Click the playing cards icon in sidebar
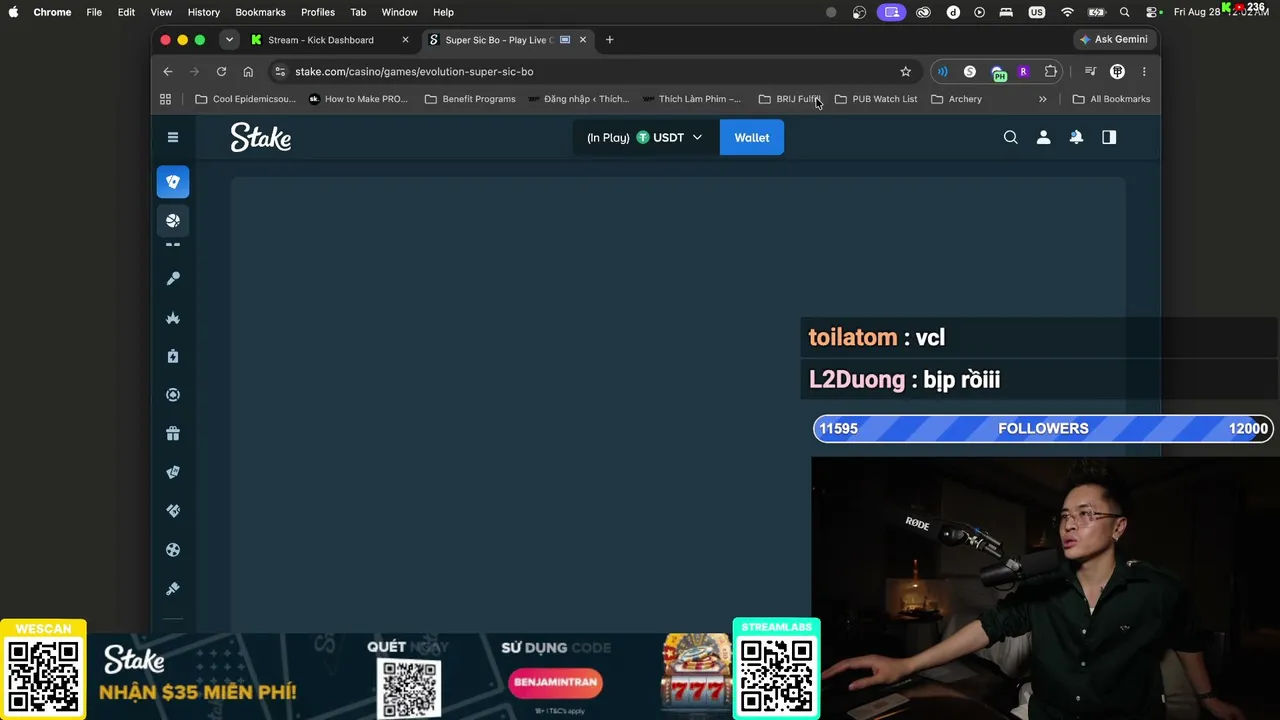This screenshot has height=720, width=1280. tap(173, 472)
